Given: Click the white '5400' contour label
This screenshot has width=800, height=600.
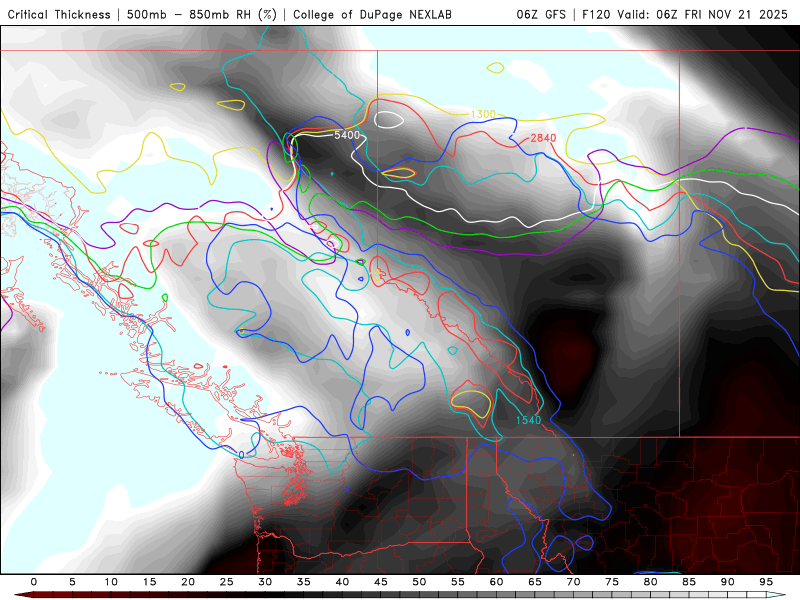Looking at the screenshot, I should tap(347, 135).
